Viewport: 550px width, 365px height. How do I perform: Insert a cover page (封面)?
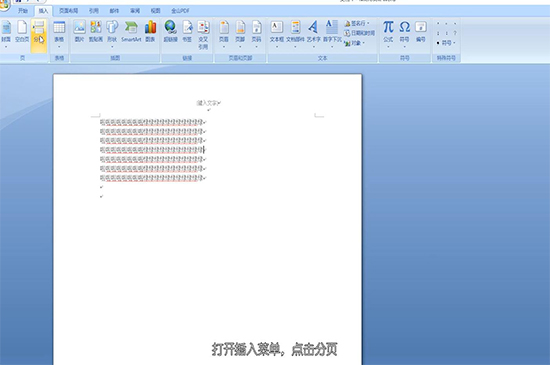click(6, 32)
